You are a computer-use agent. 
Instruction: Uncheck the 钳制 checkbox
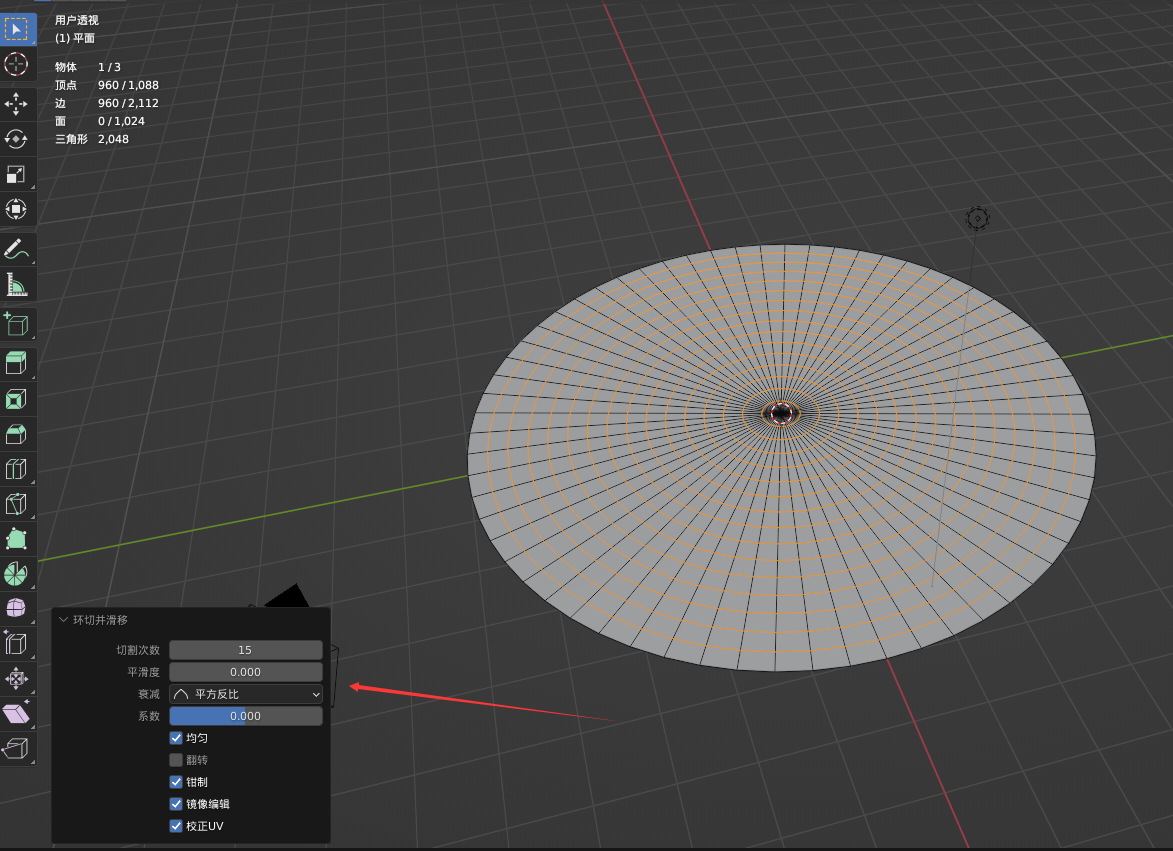pyautogui.click(x=176, y=782)
